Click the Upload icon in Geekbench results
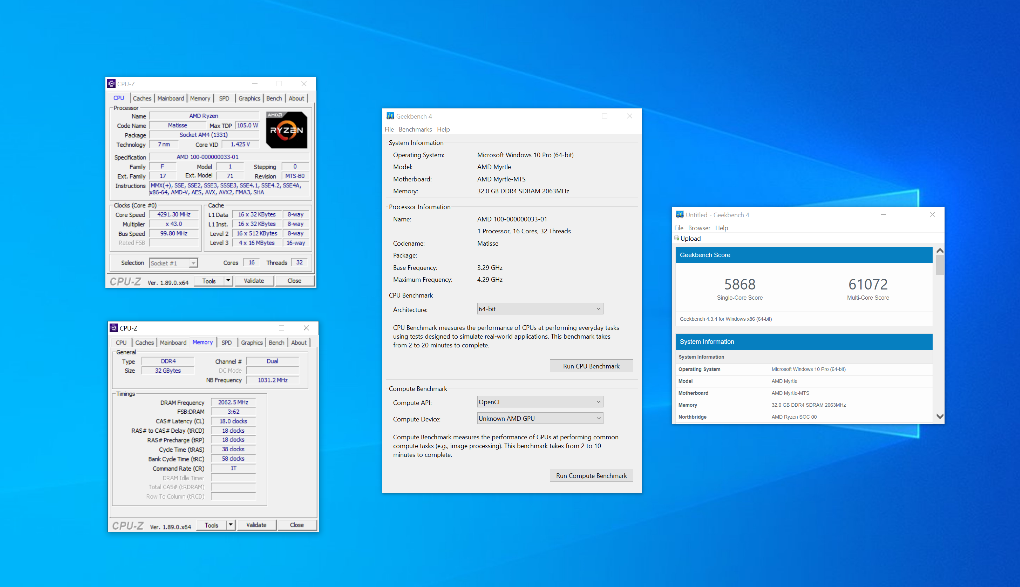Image resolution: width=1020 pixels, height=587 pixels. coord(677,238)
